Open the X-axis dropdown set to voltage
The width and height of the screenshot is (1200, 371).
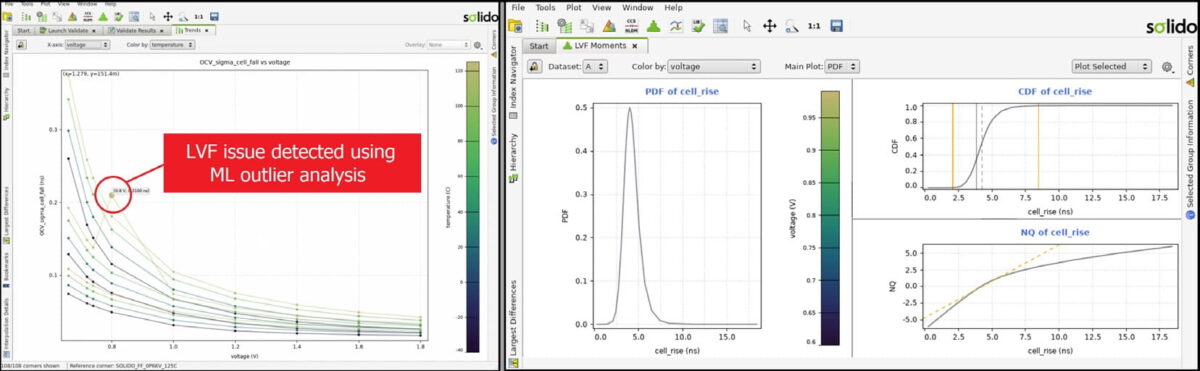(x=87, y=44)
